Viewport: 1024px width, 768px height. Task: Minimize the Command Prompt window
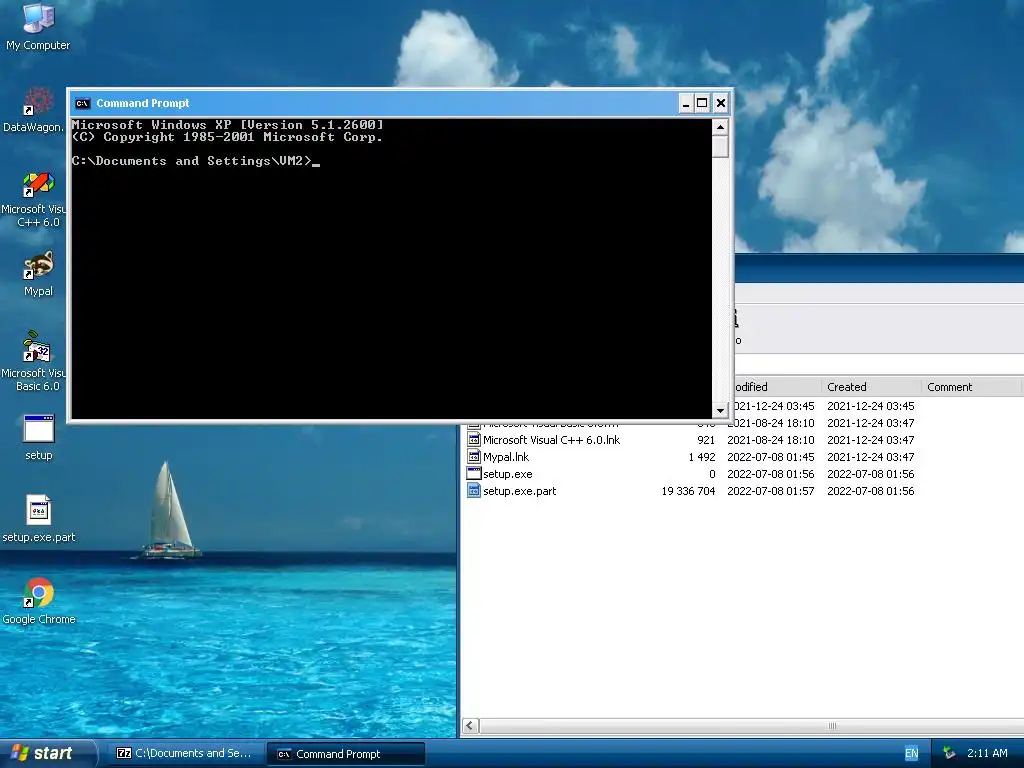pos(686,103)
